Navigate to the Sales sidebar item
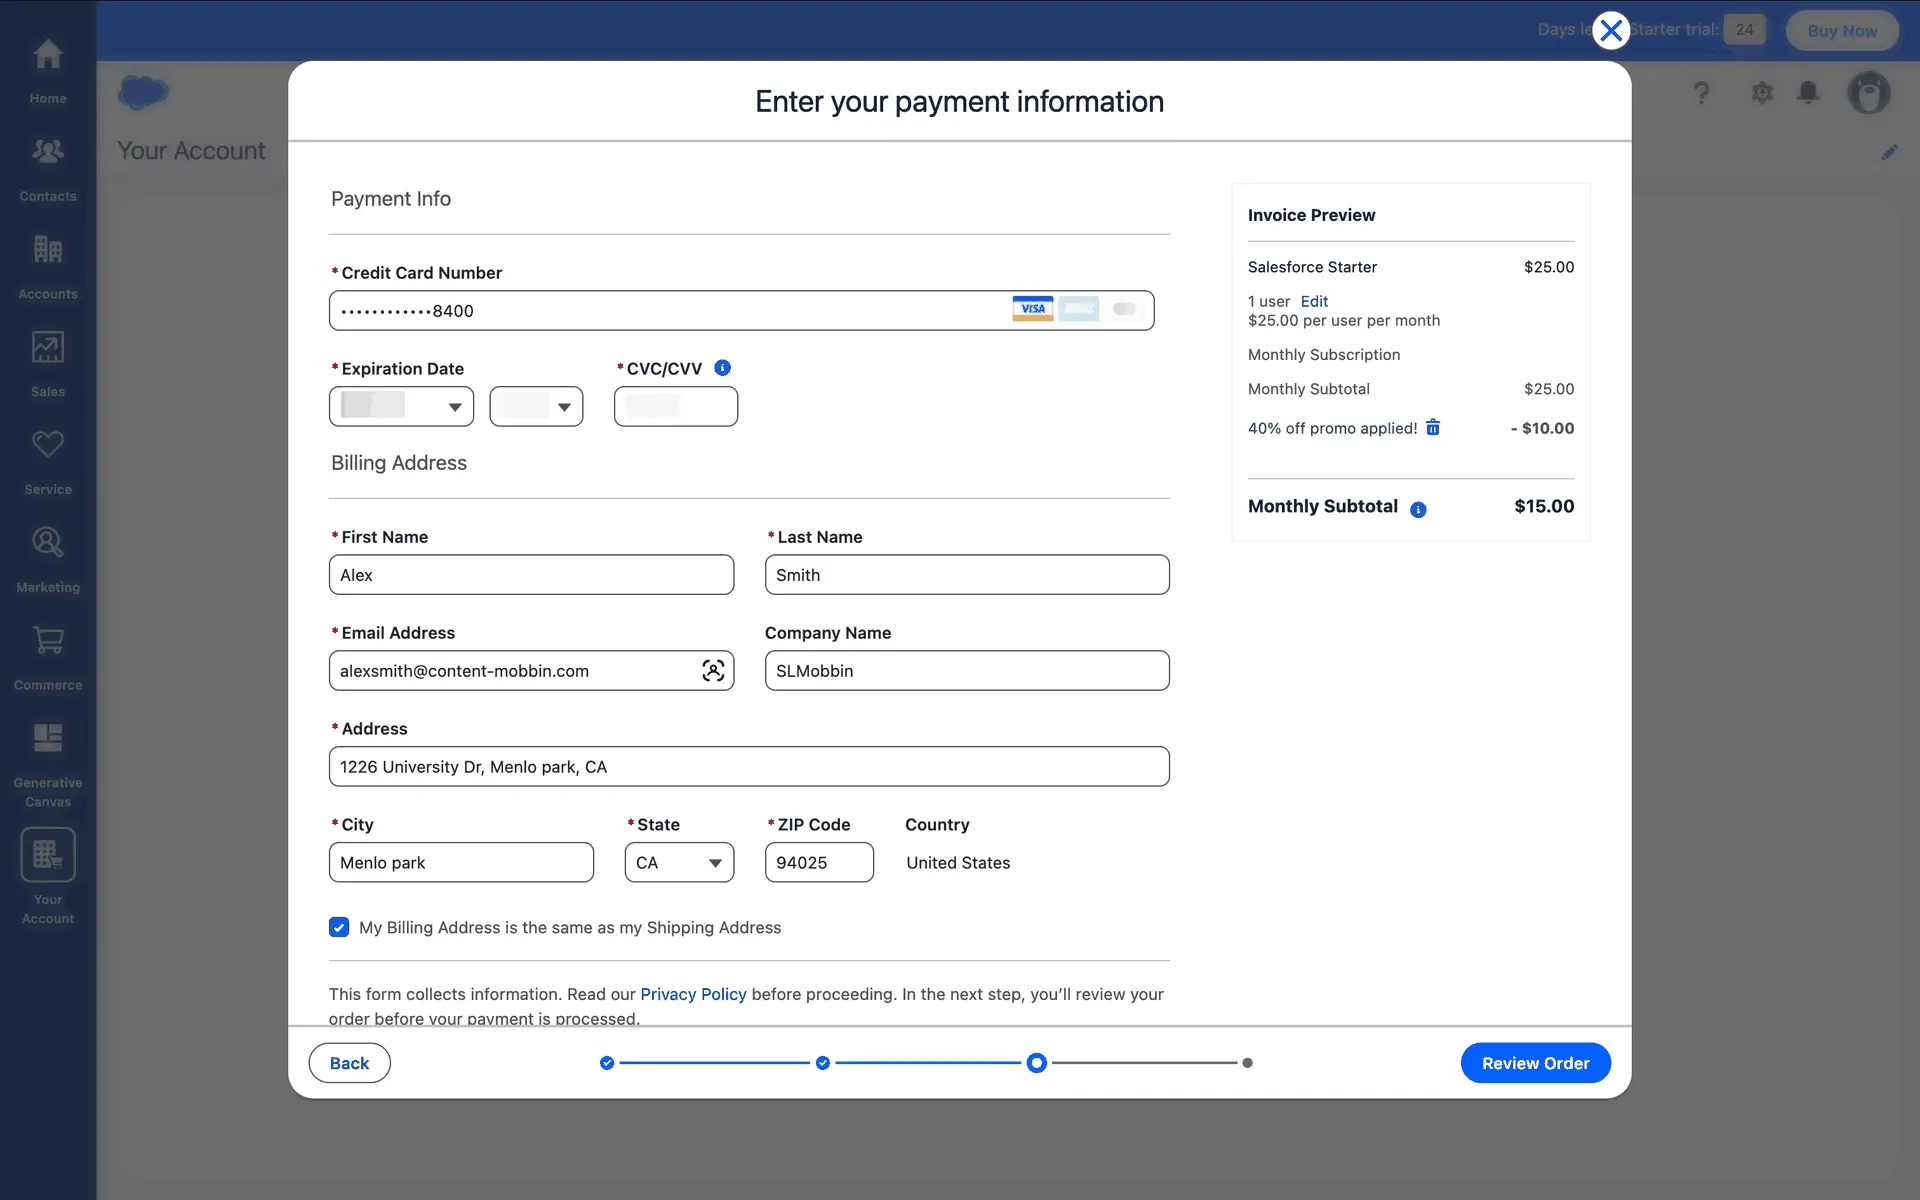 [48, 362]
